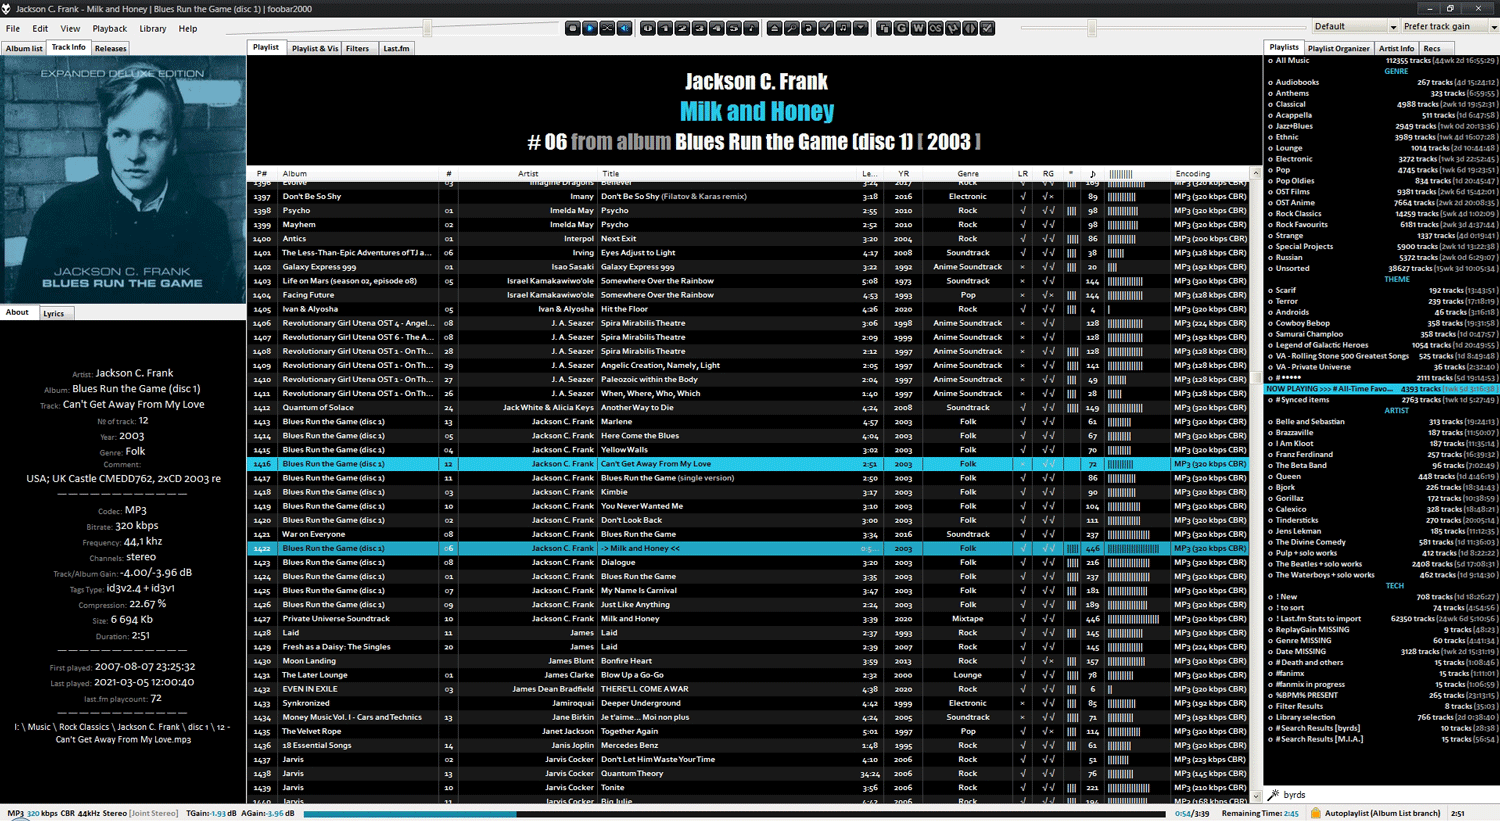The image size is (1500, 821).
Task: Open the toolbar down-arrow dropdown button
Action: [x=860, y=28]
